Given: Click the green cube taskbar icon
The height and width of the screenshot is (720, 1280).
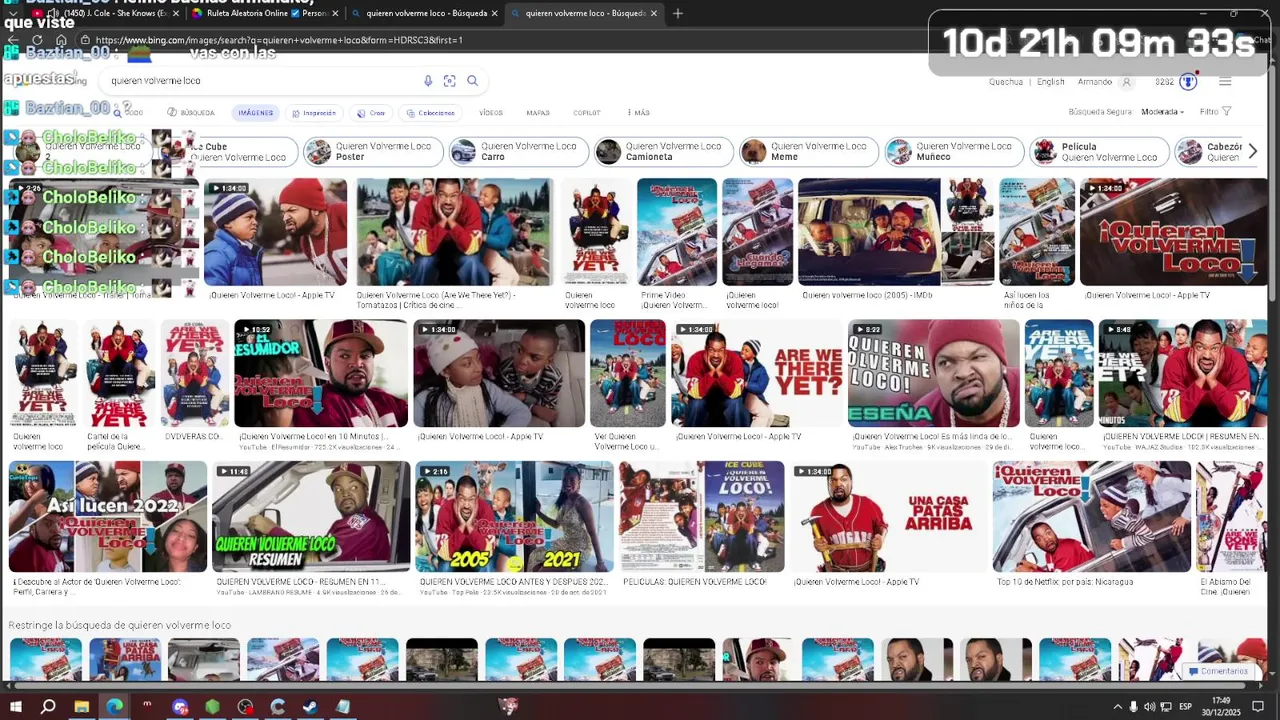Looking at the screenshot, I should tap(212, 706).
